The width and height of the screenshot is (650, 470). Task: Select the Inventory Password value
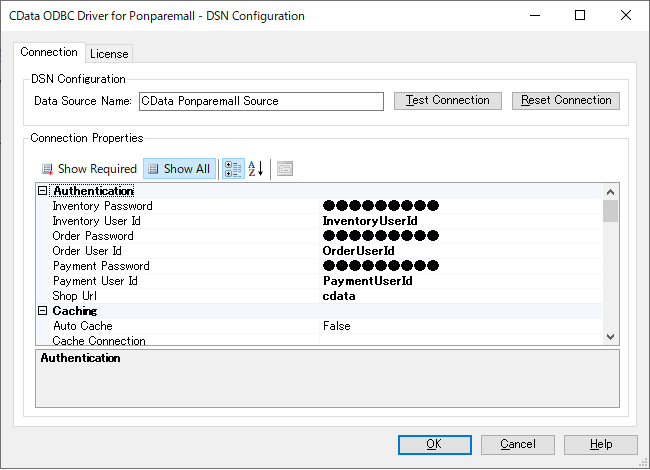(x=381, y=206)
